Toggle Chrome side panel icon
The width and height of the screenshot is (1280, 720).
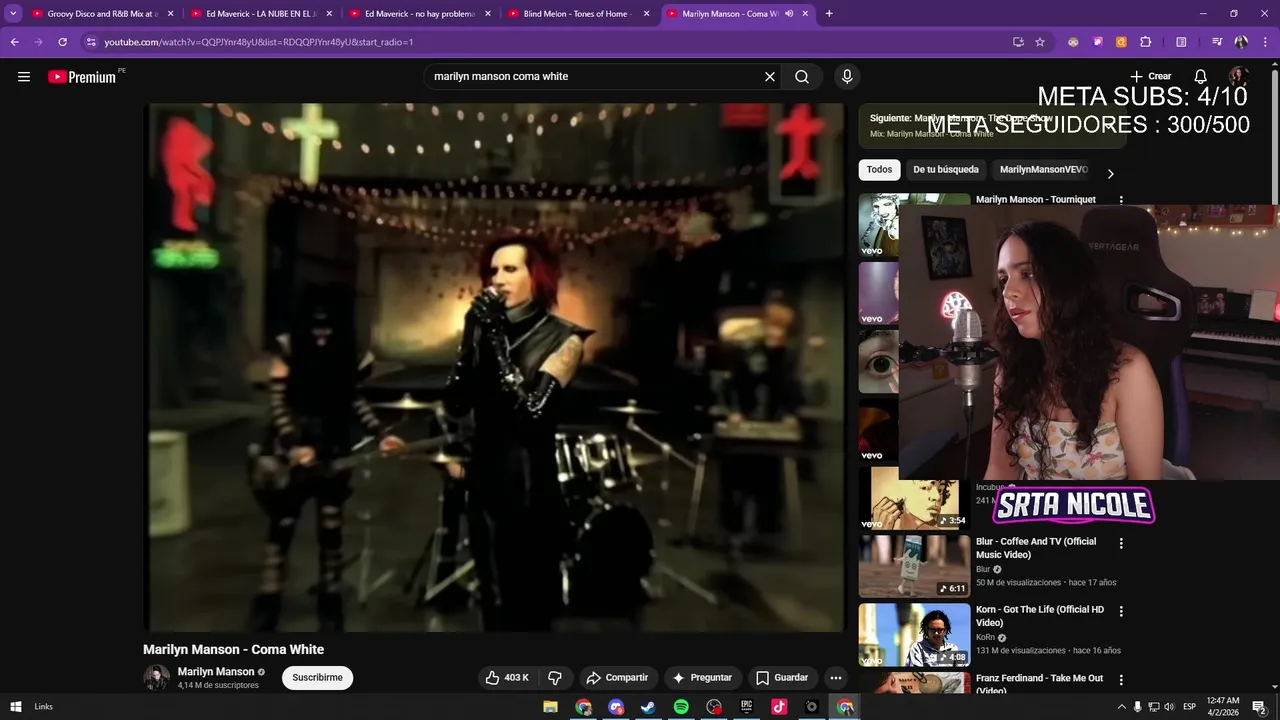tap(1181, 42)
